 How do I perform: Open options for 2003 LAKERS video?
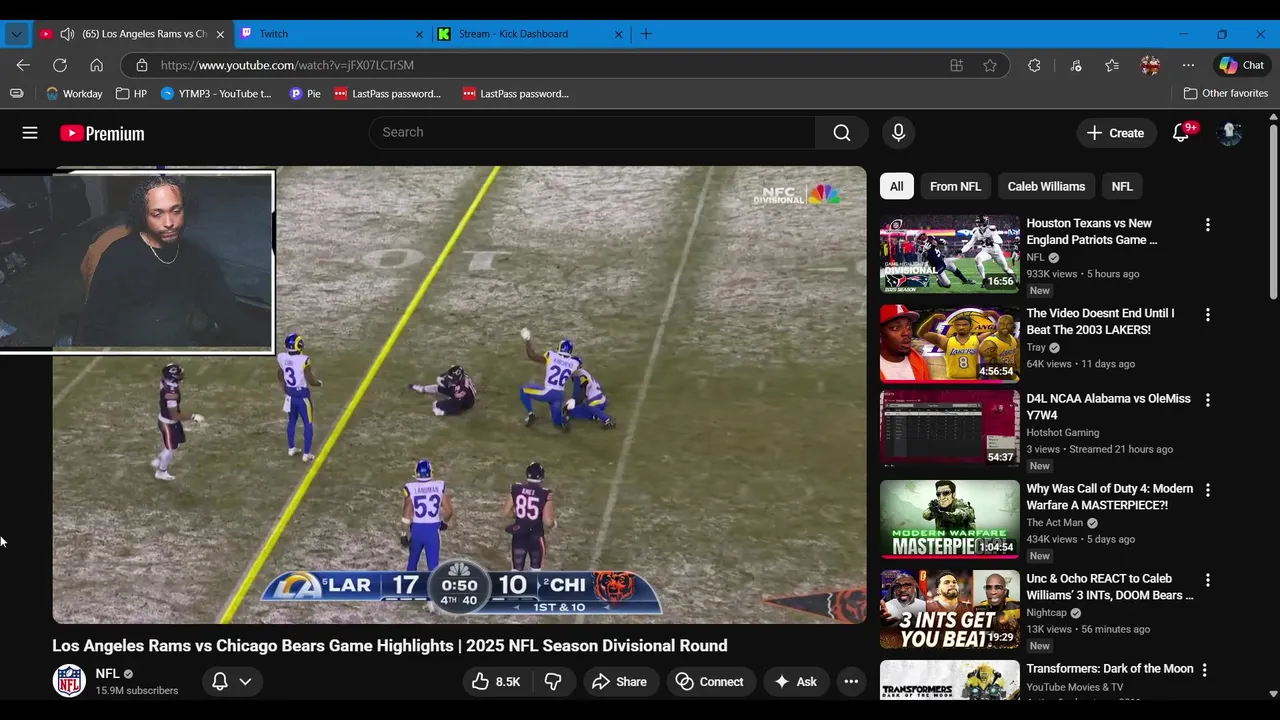click(1207, 315)
